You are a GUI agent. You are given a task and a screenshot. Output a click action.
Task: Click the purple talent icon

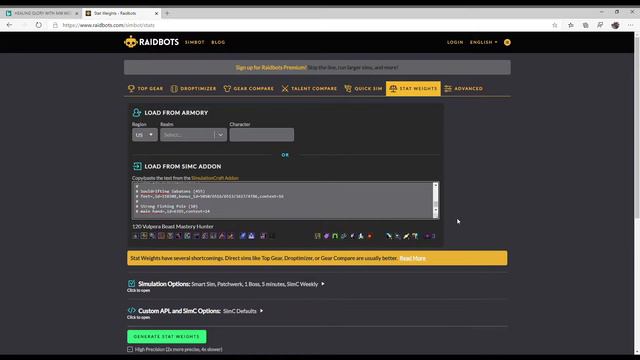pos(327,236)
